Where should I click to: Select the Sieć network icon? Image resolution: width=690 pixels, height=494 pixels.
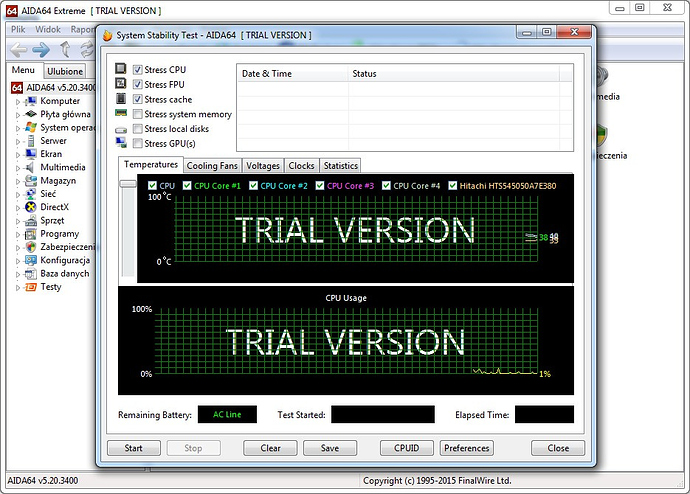point(31,194)
